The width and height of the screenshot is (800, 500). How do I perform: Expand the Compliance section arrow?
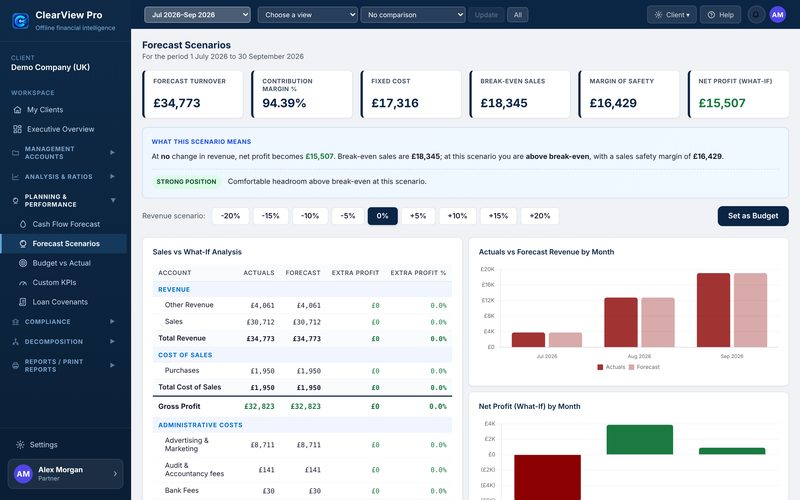click(x=112, y=322)
